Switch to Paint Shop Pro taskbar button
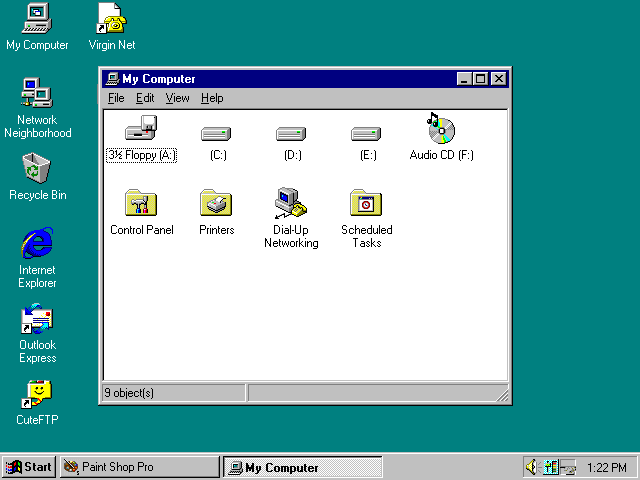This screenshot has width=640, height=480. tap(140, 467)
